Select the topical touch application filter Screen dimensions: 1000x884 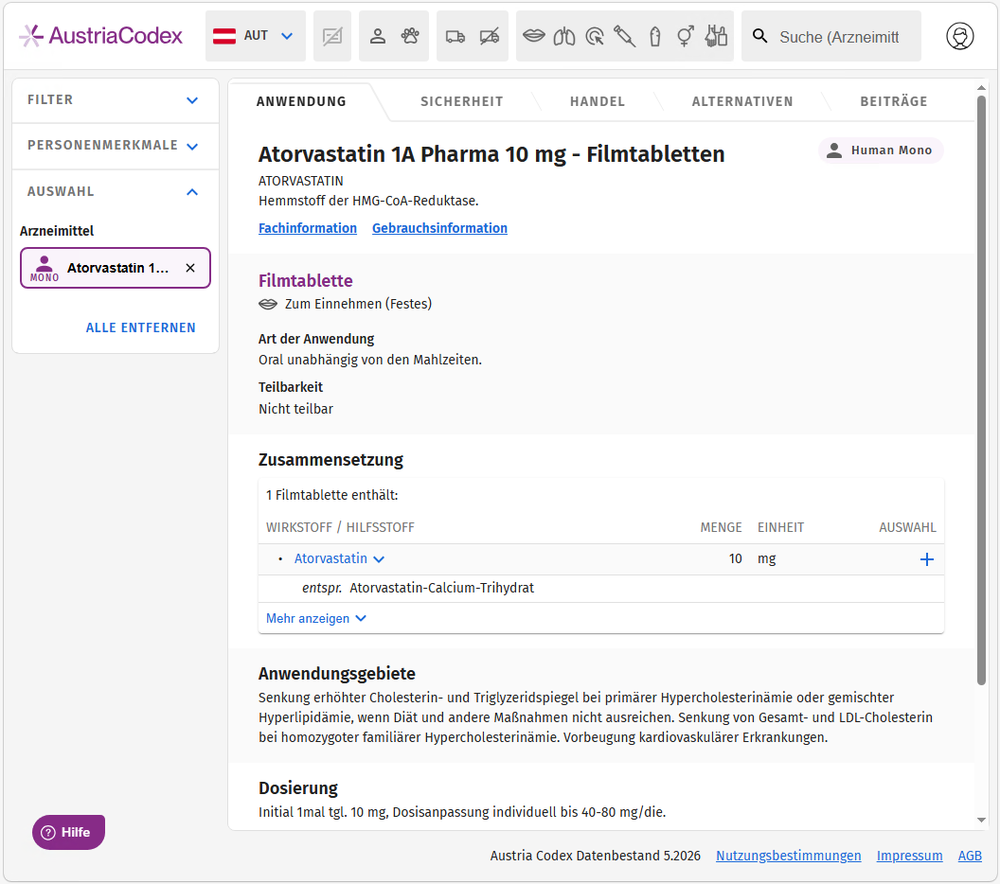tap(594, 36)
